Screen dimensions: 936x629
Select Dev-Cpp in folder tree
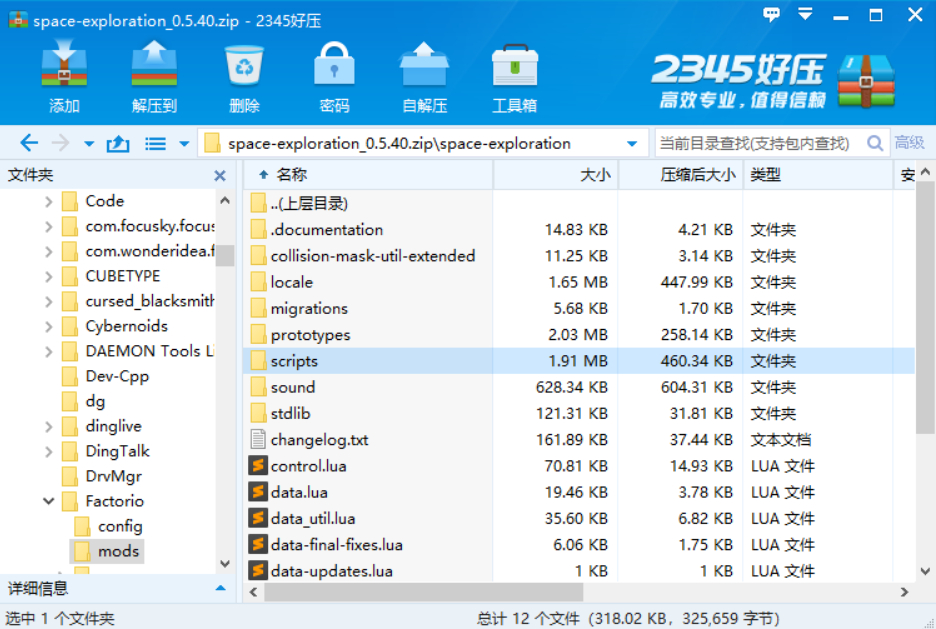[x=105, y=377]
